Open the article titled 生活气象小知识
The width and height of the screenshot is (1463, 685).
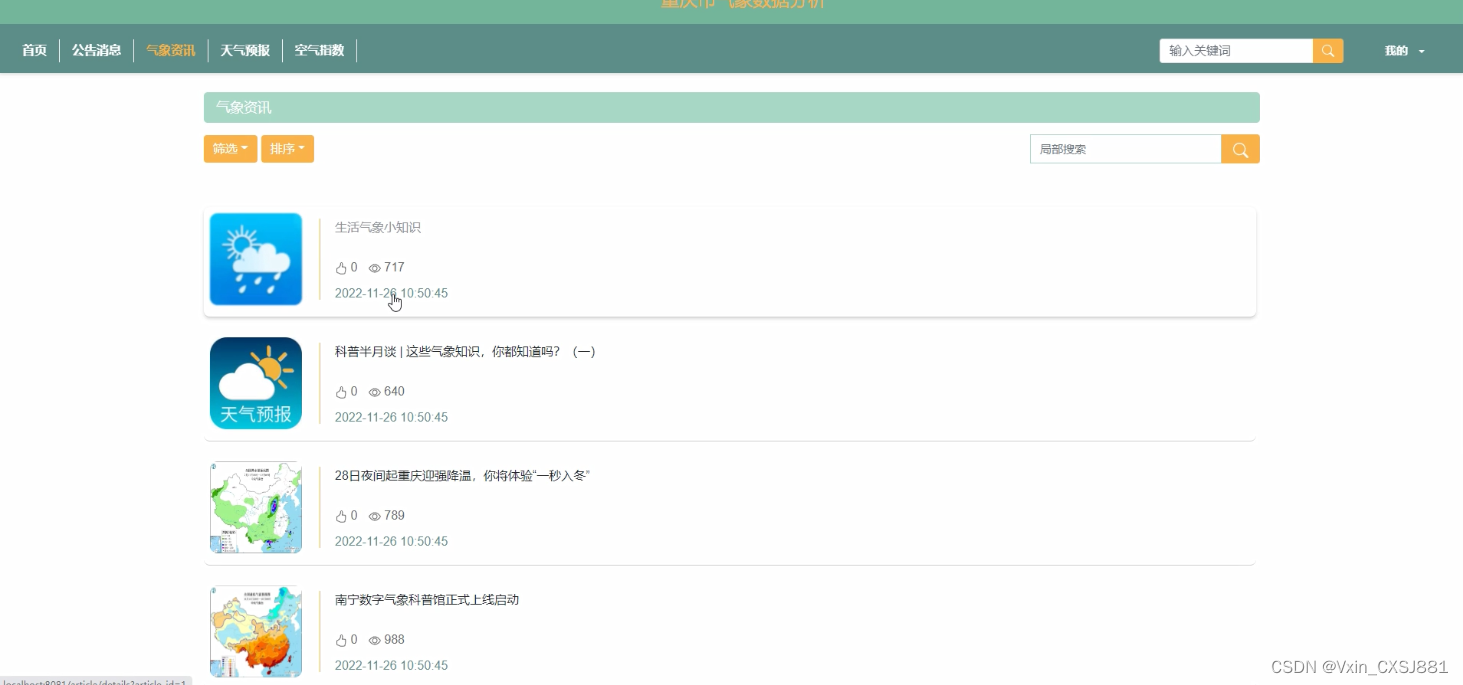click(x=378, y=227)
